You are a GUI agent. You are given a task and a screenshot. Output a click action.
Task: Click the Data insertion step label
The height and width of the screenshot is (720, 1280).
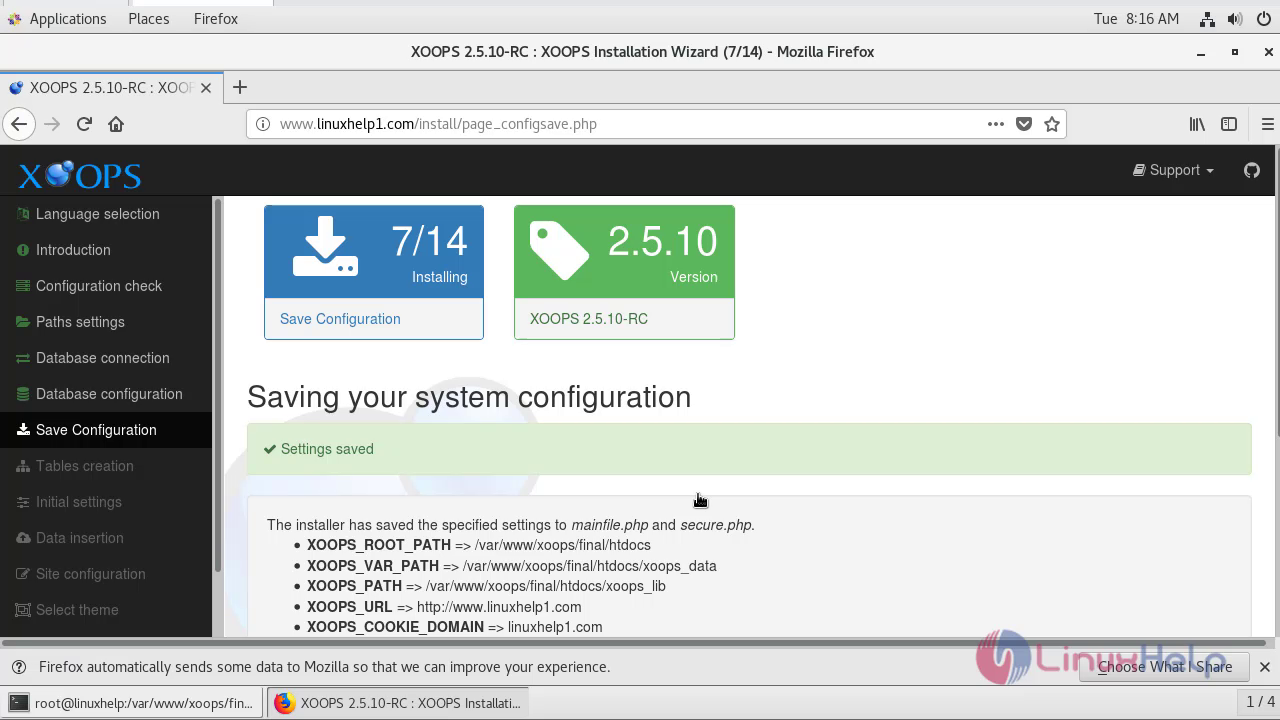click(80, 538)
